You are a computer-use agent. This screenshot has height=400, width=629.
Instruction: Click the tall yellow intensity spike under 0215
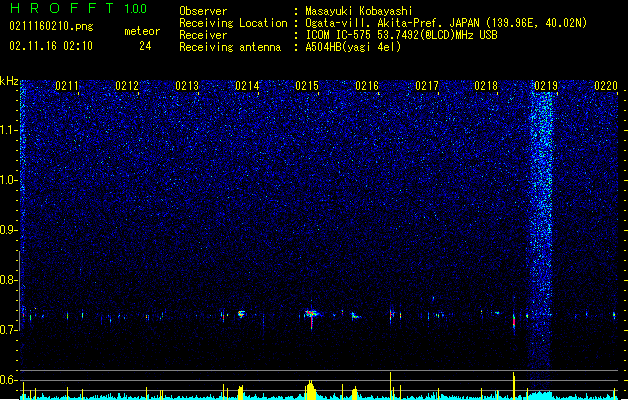tap(310, 390)
